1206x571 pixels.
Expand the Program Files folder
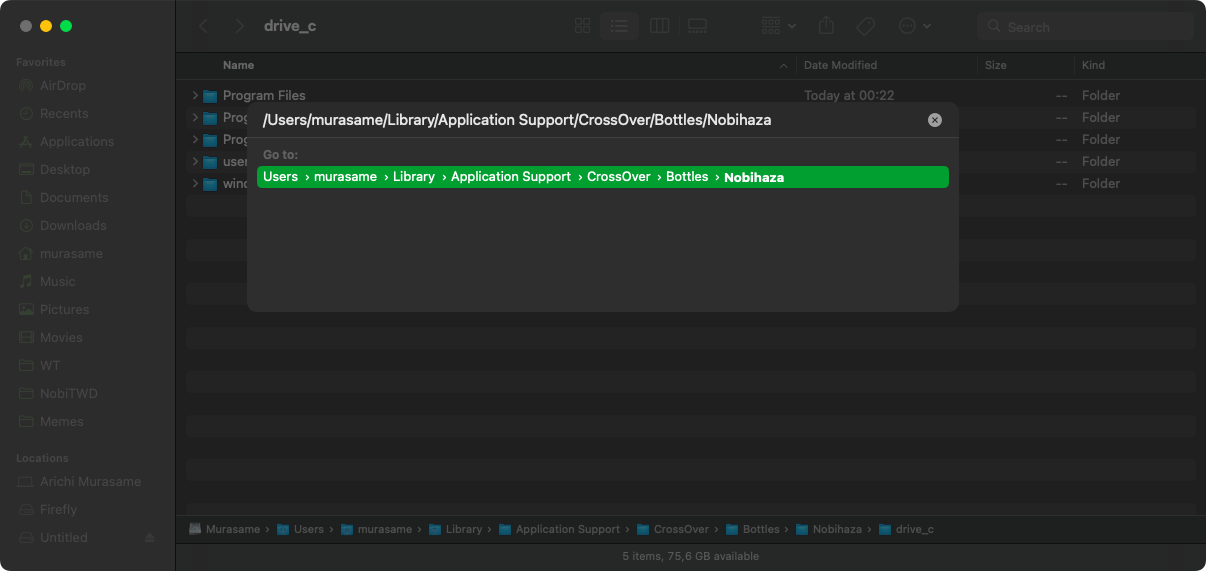click(195, 96)
